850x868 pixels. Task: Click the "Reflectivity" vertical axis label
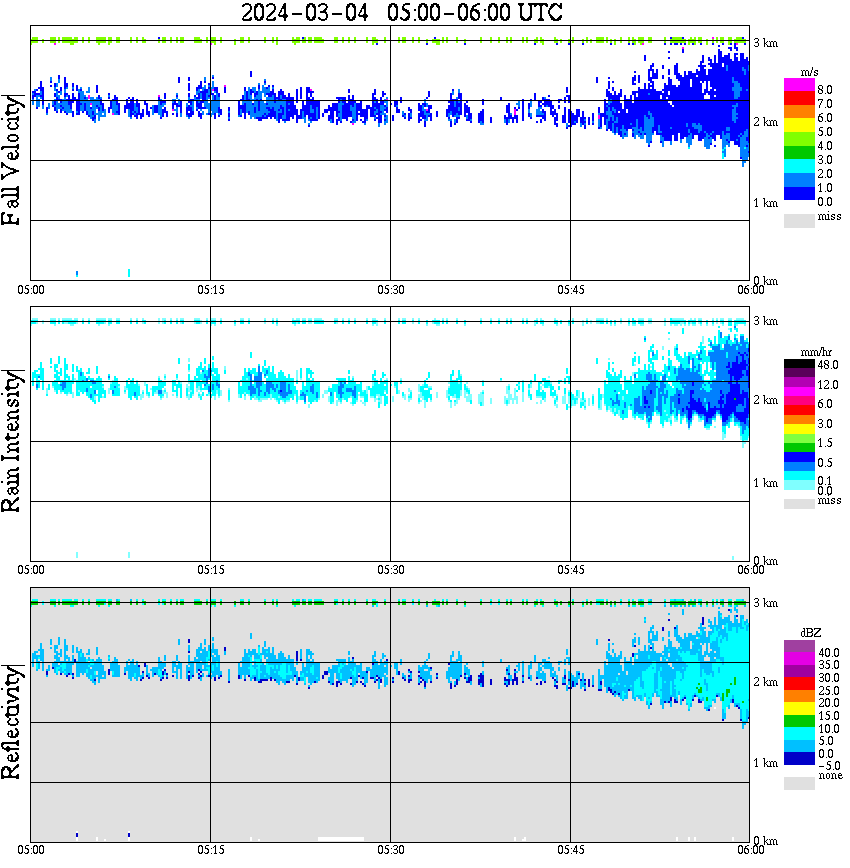coord(11,721)
